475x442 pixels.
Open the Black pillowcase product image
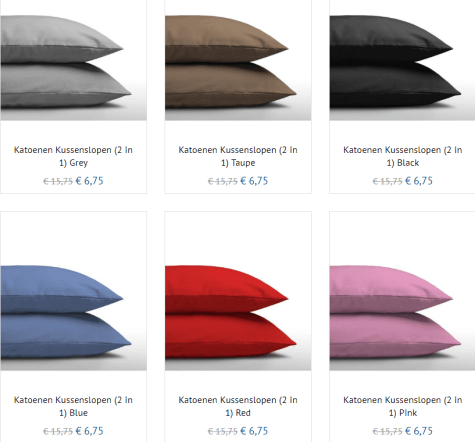click(402, 60)
